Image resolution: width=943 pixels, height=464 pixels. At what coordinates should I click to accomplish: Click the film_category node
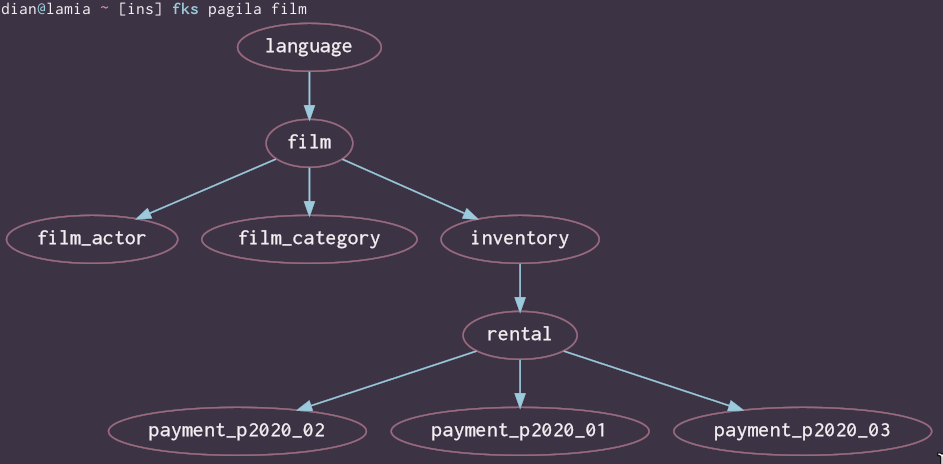click(x=309, y=239)
